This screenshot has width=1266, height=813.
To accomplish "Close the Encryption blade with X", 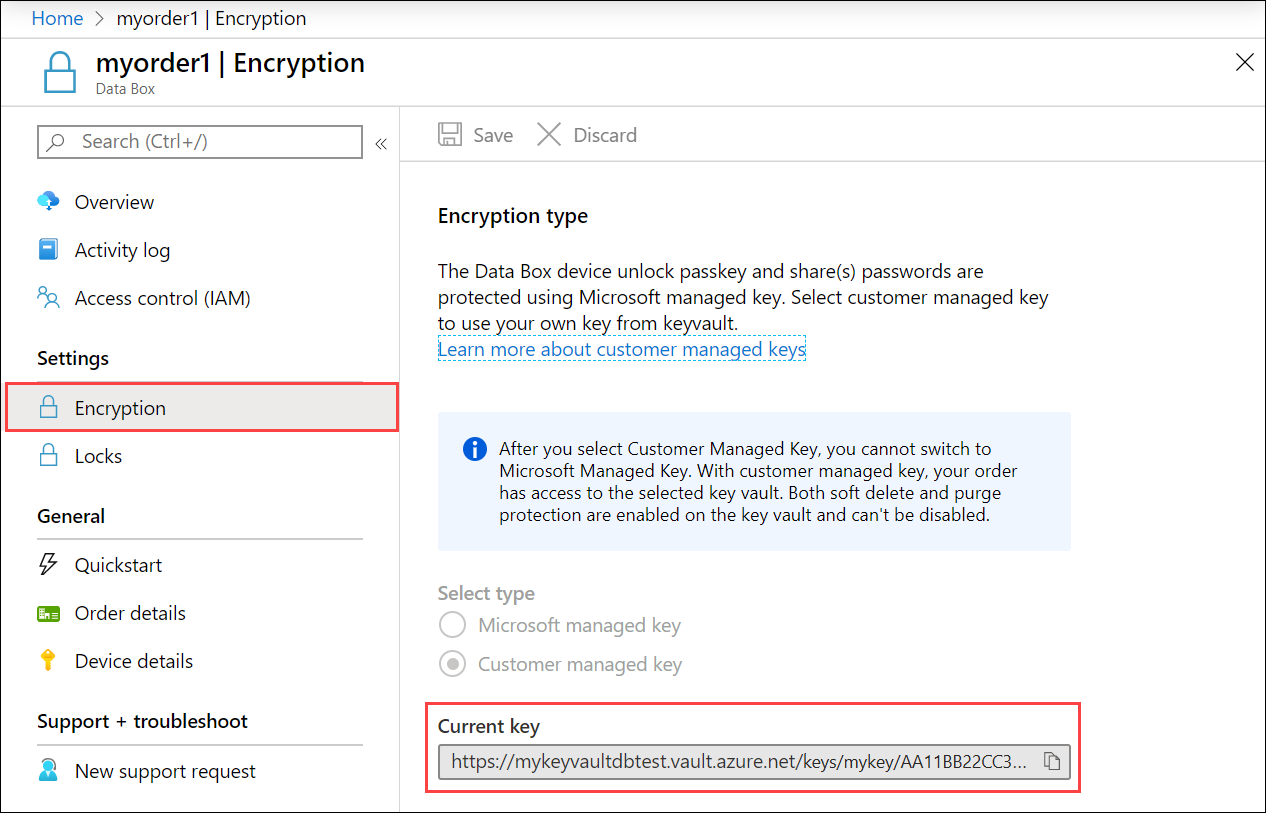I will coord(1245,63).
